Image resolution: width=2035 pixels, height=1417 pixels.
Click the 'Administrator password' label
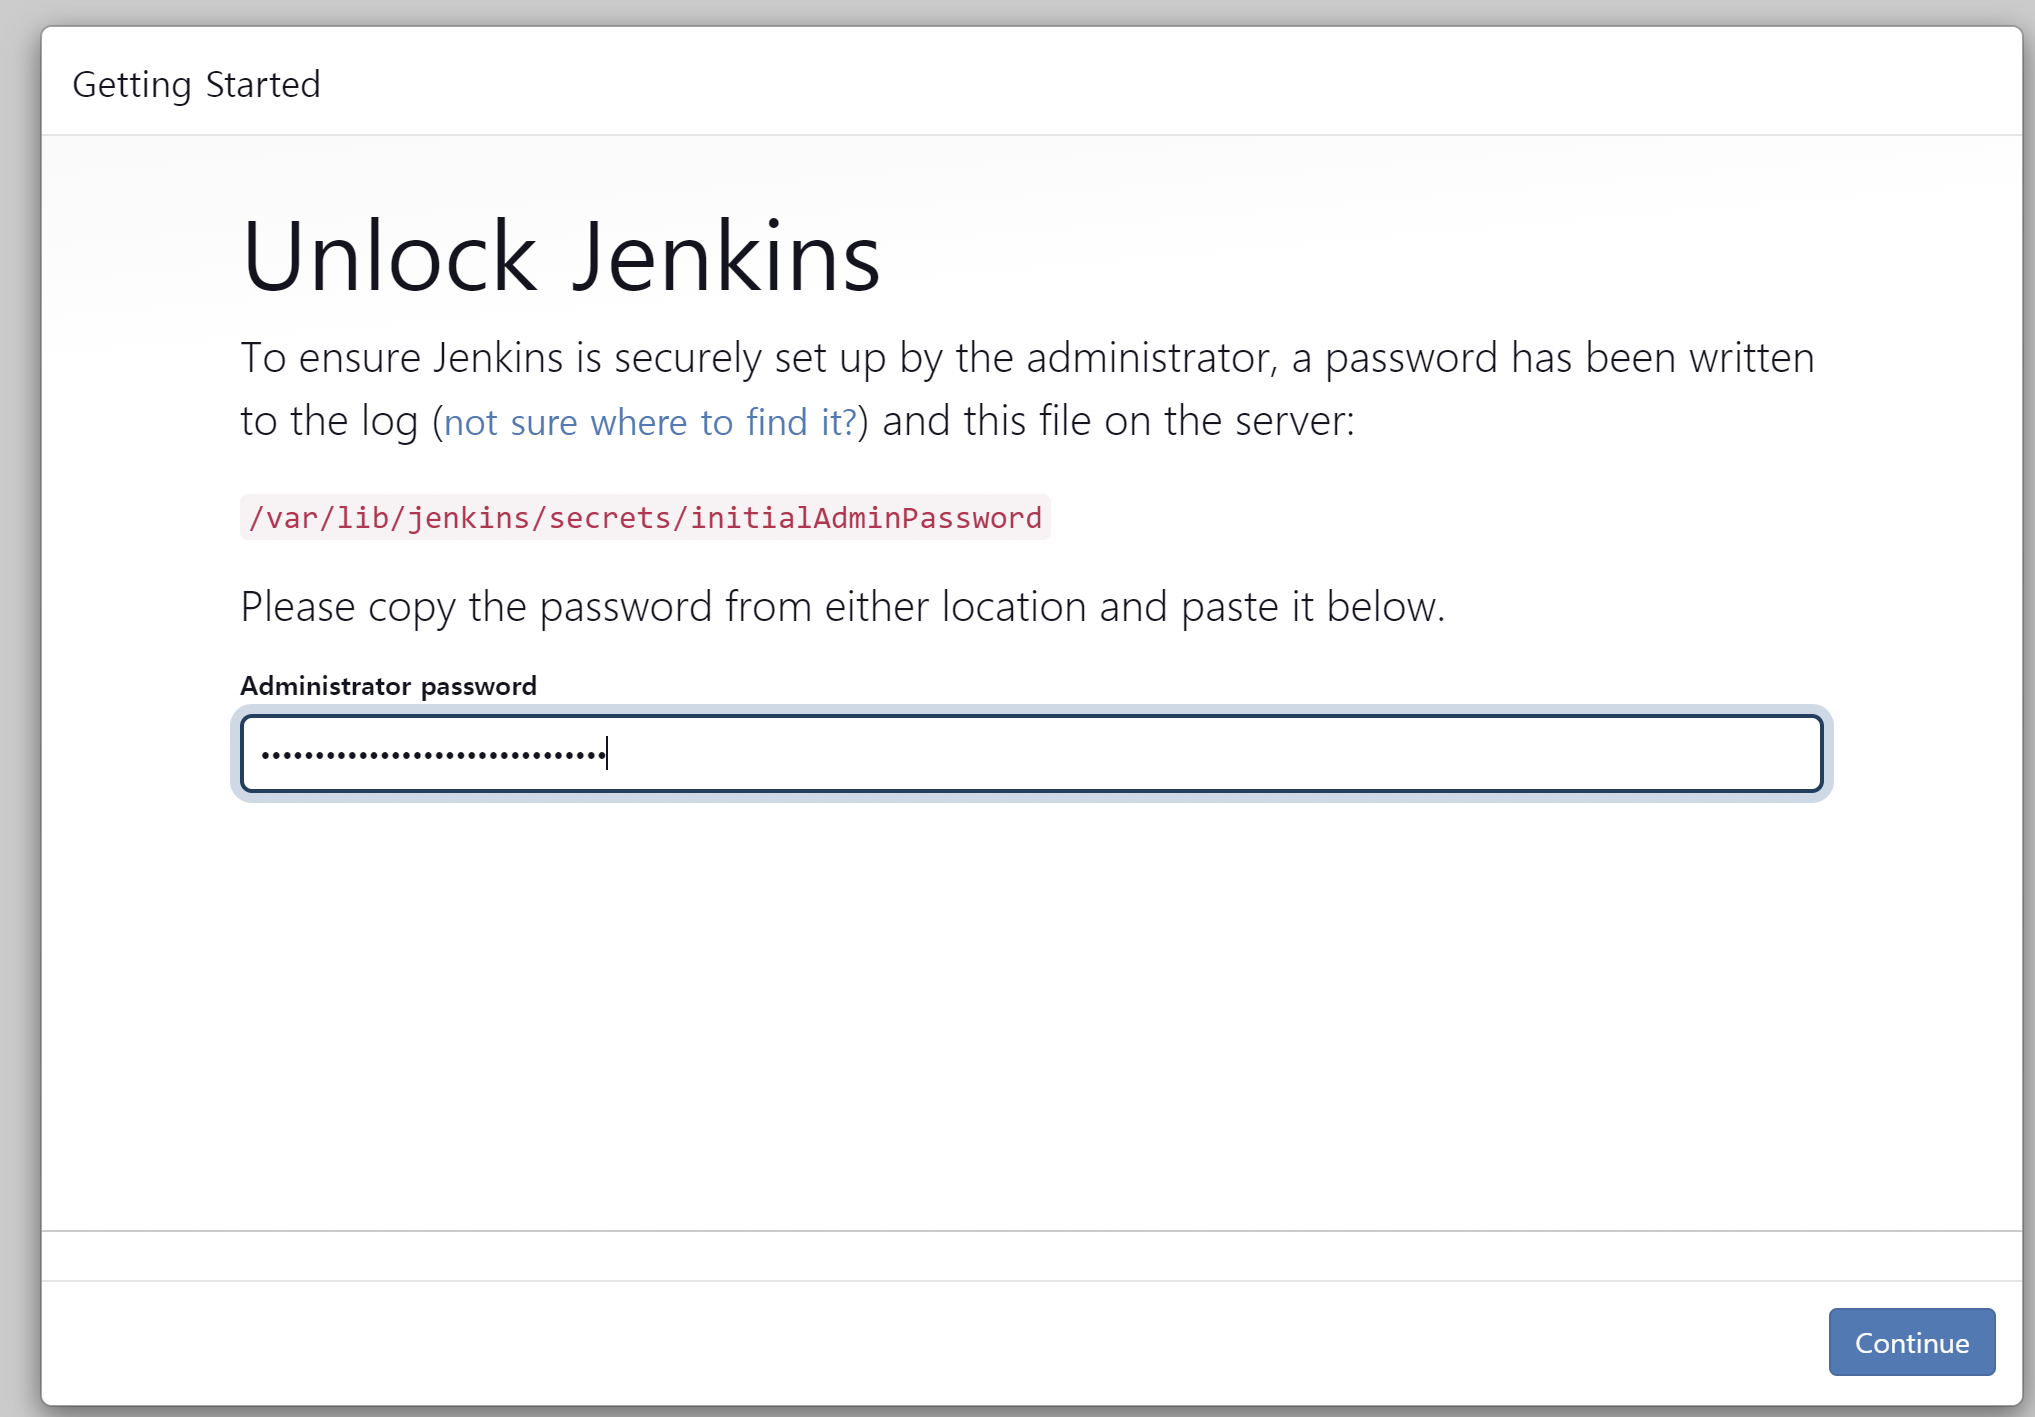388,686
